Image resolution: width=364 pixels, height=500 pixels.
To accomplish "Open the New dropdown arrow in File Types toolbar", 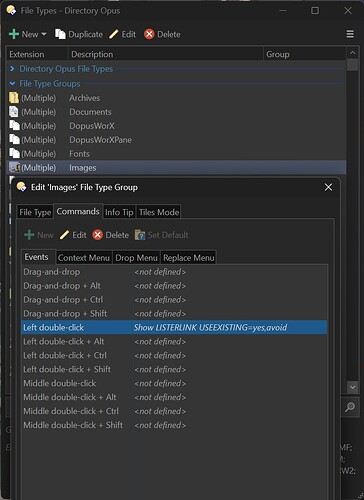I will pos(44,34).
